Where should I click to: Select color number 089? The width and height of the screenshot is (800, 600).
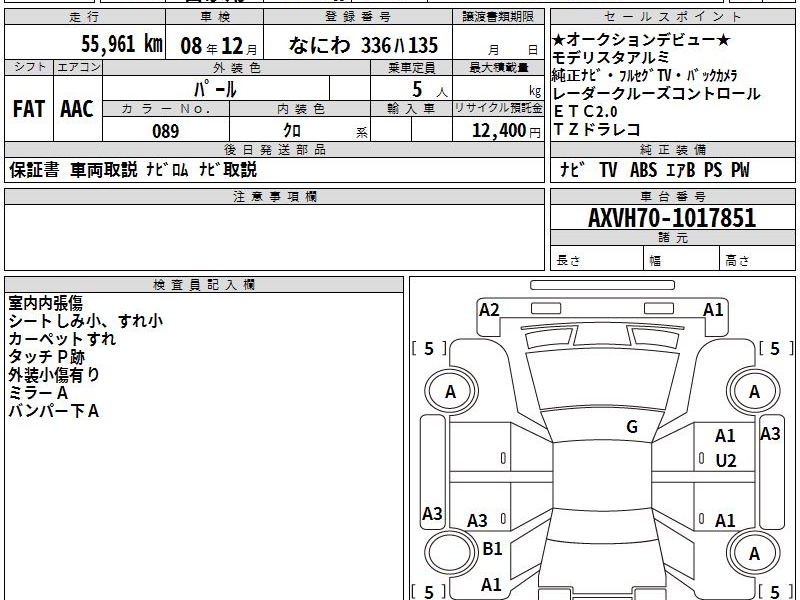coord(166,131)
